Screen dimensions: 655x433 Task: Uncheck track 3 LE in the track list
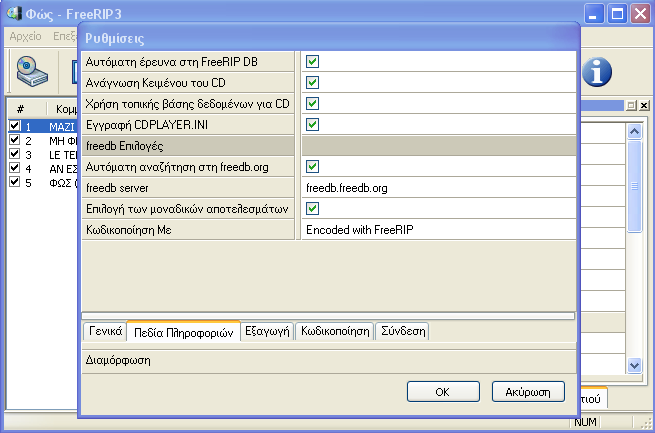15,154
